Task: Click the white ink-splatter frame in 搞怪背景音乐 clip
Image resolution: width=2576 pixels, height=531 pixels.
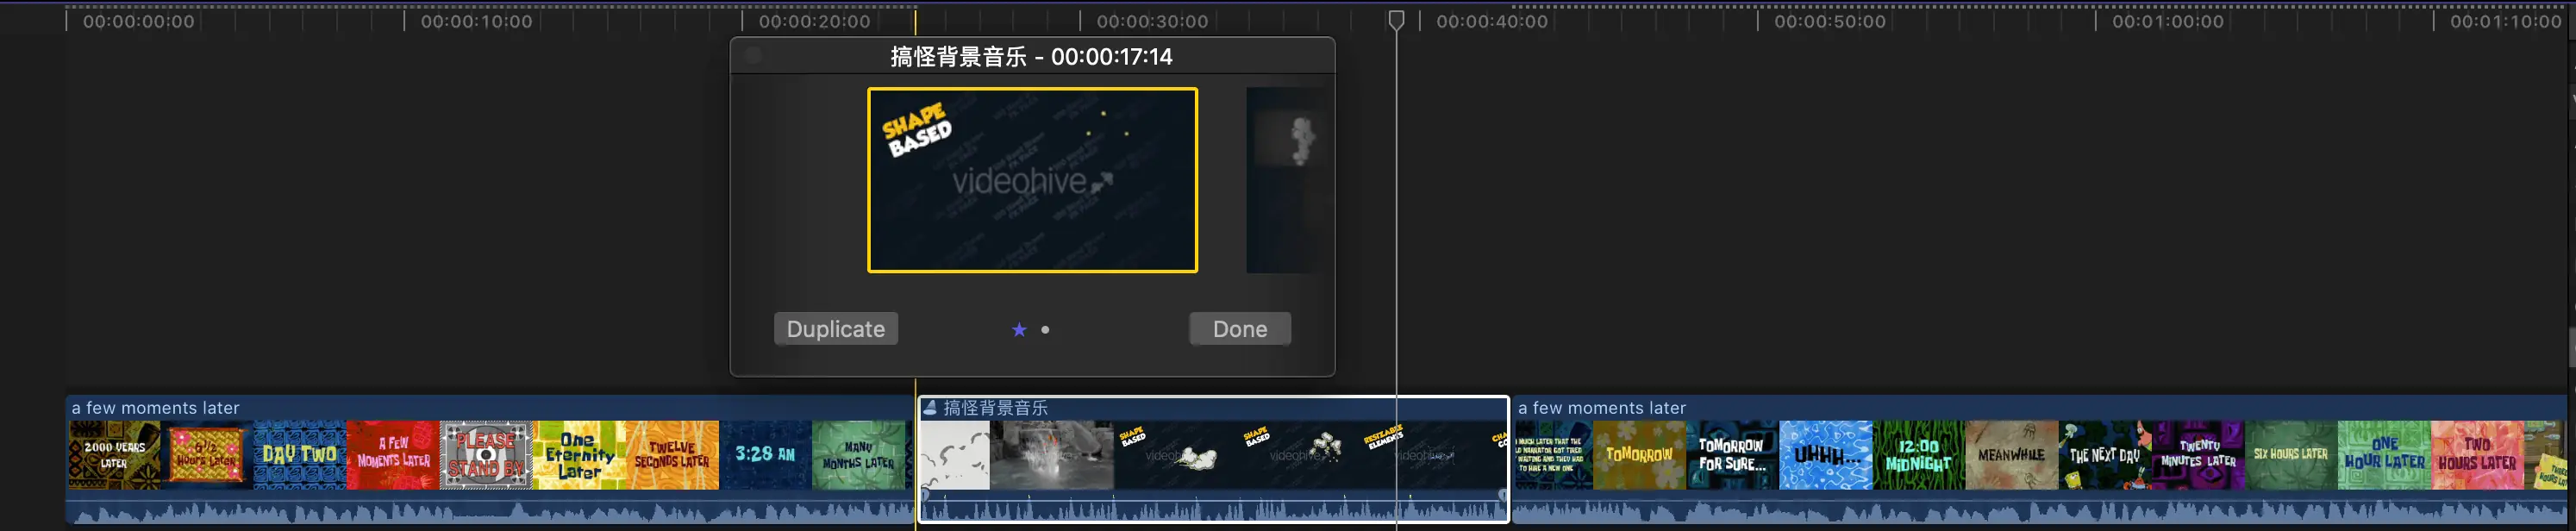Action: 955,455
